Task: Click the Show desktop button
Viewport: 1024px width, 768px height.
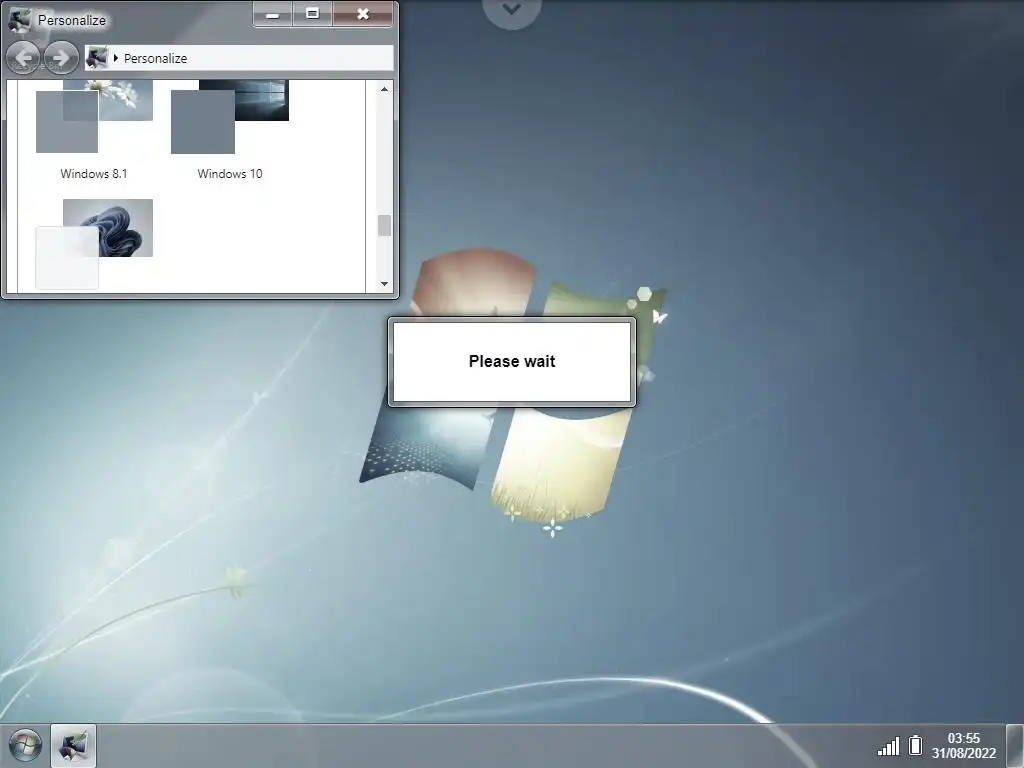Action: click(1015, 745)
